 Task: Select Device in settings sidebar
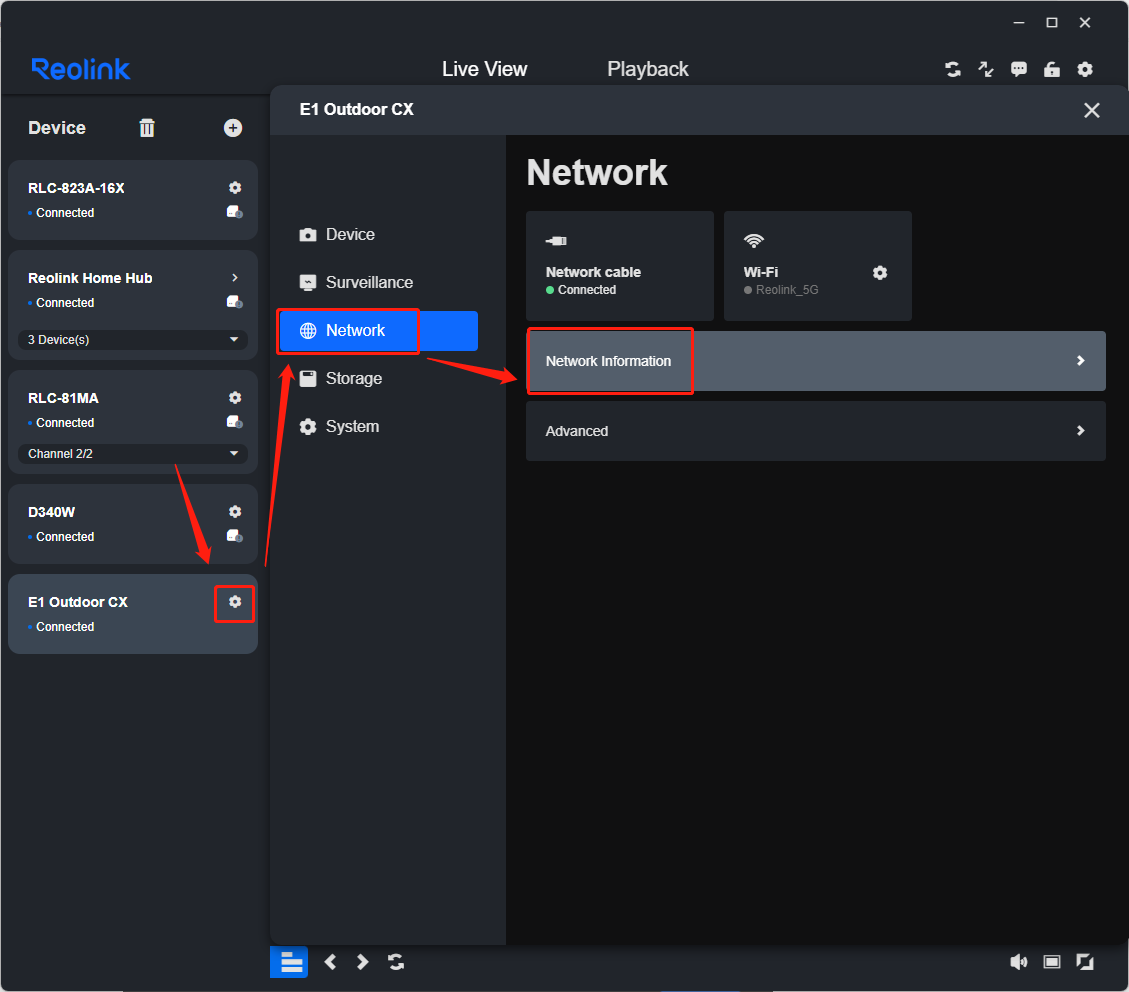coord(378,235)
